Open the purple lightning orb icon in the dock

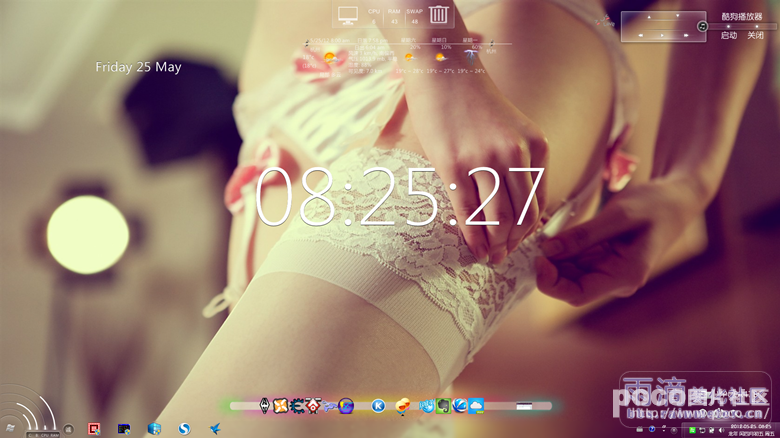pyautogui.click(x=346, y=406)
